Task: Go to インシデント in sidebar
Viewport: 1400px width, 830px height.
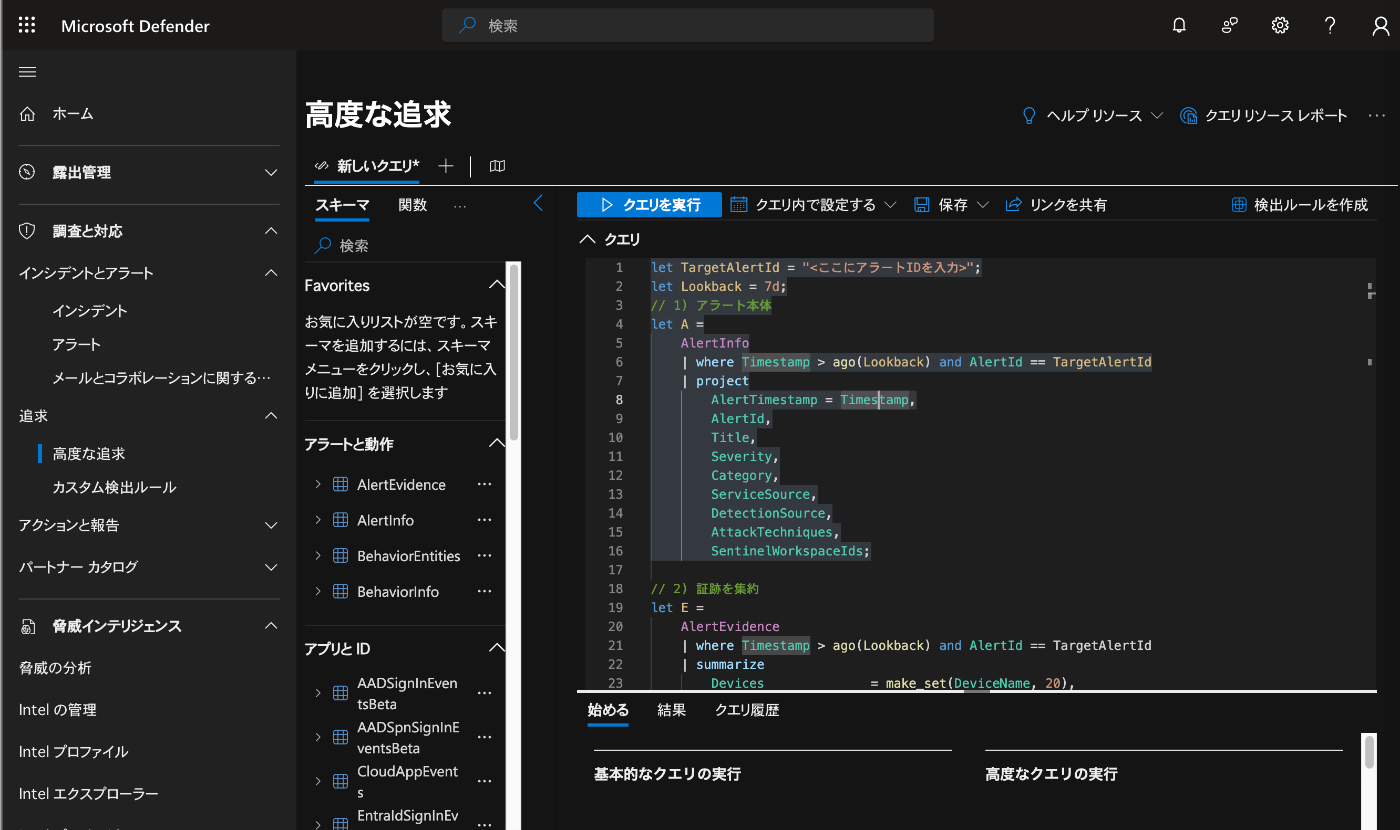Action: click(90, 310)
